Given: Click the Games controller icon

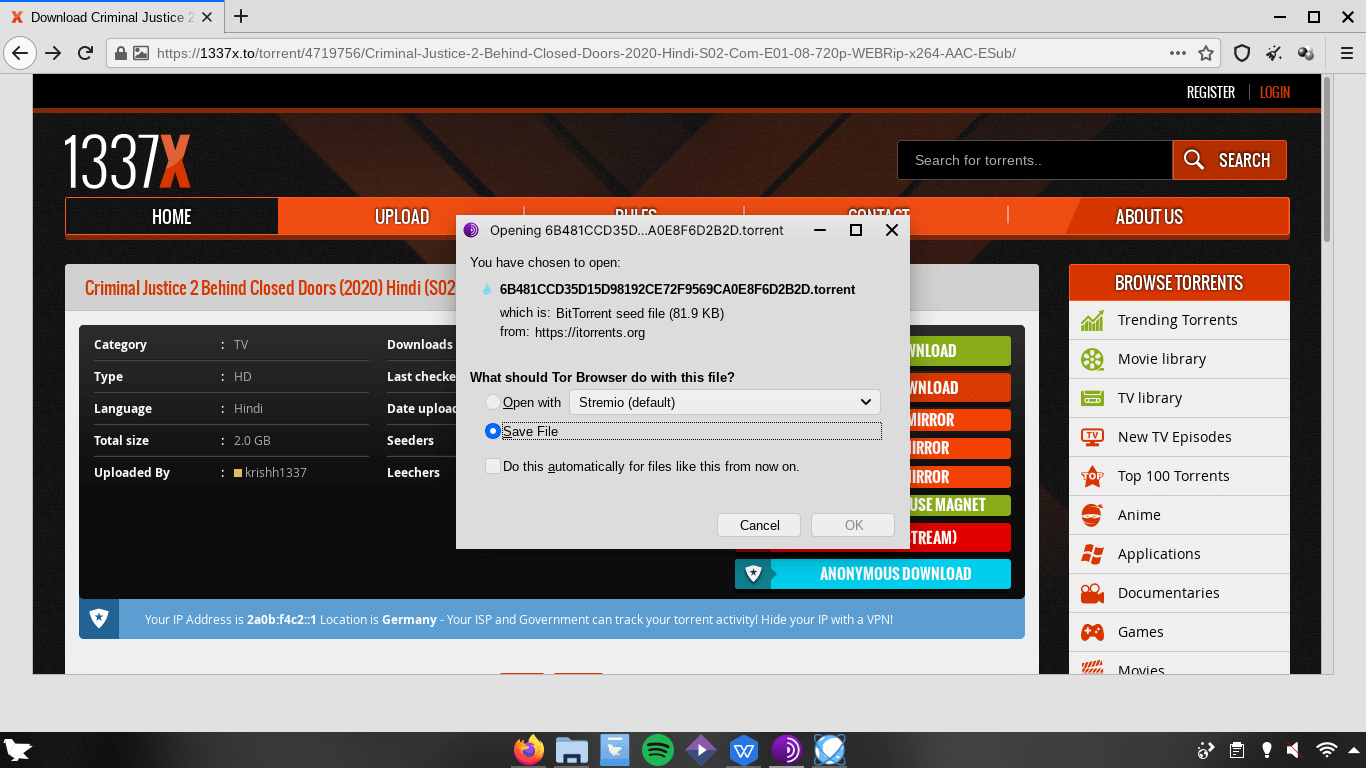Looking at the screenshot, I should (1092, 632).
